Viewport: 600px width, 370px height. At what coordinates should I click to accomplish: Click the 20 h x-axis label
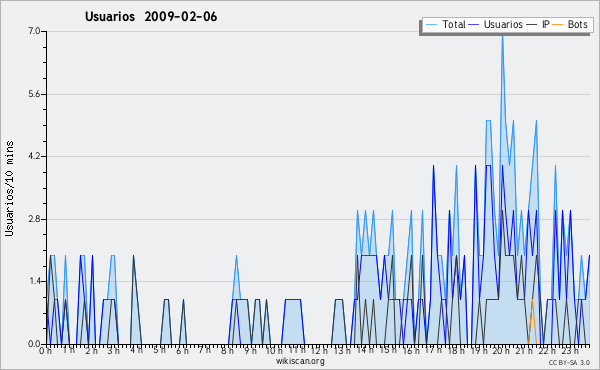pos(501,351)
